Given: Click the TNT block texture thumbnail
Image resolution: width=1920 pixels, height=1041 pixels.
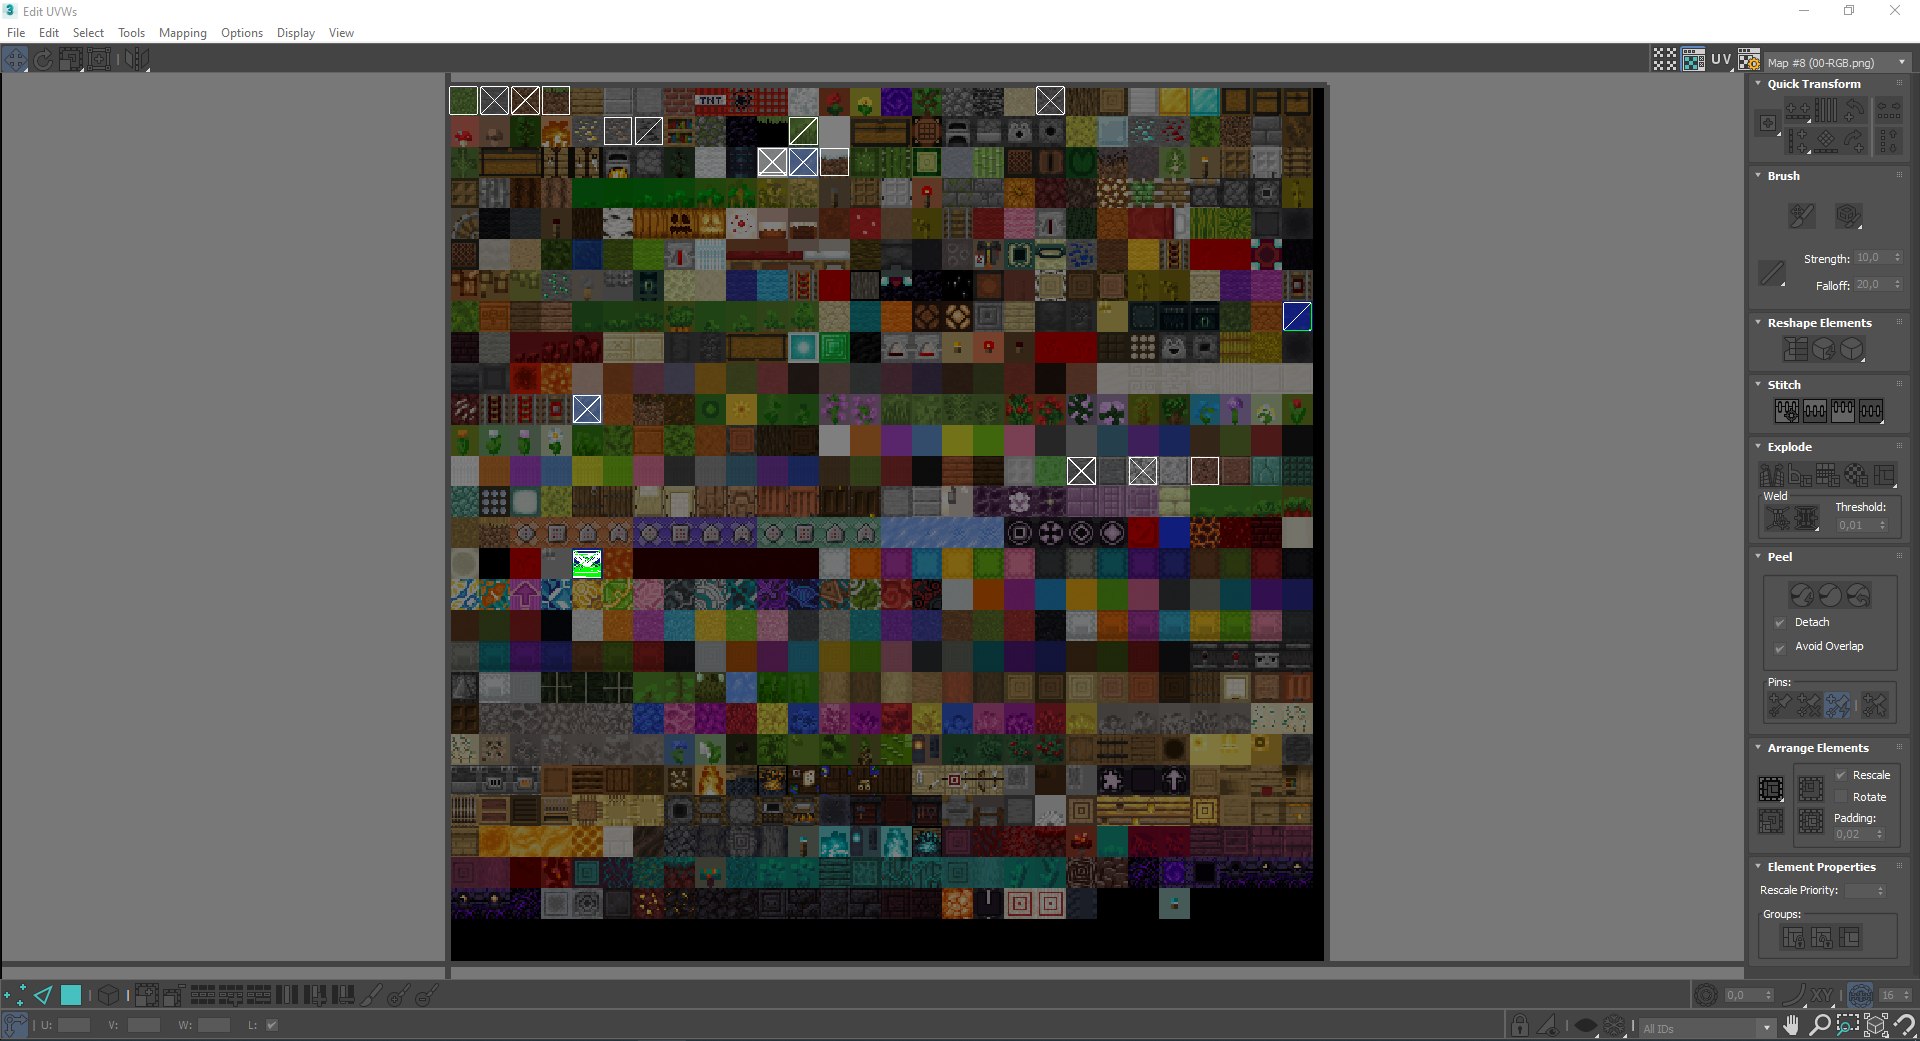Looking at the screenshot, I should 711,100.
